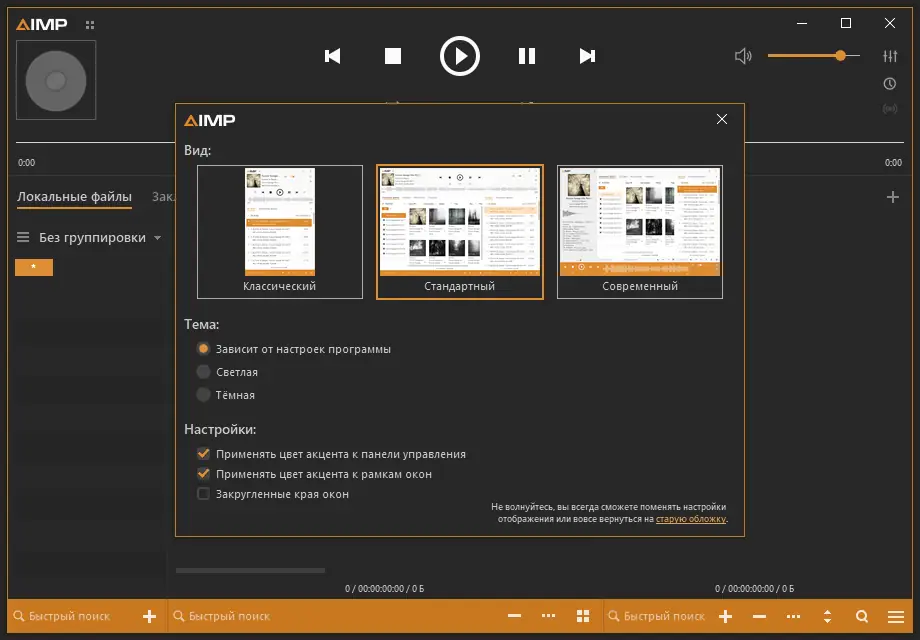
Task: Choose the 'Классический' view thumbnail
Action: [280, 232]
